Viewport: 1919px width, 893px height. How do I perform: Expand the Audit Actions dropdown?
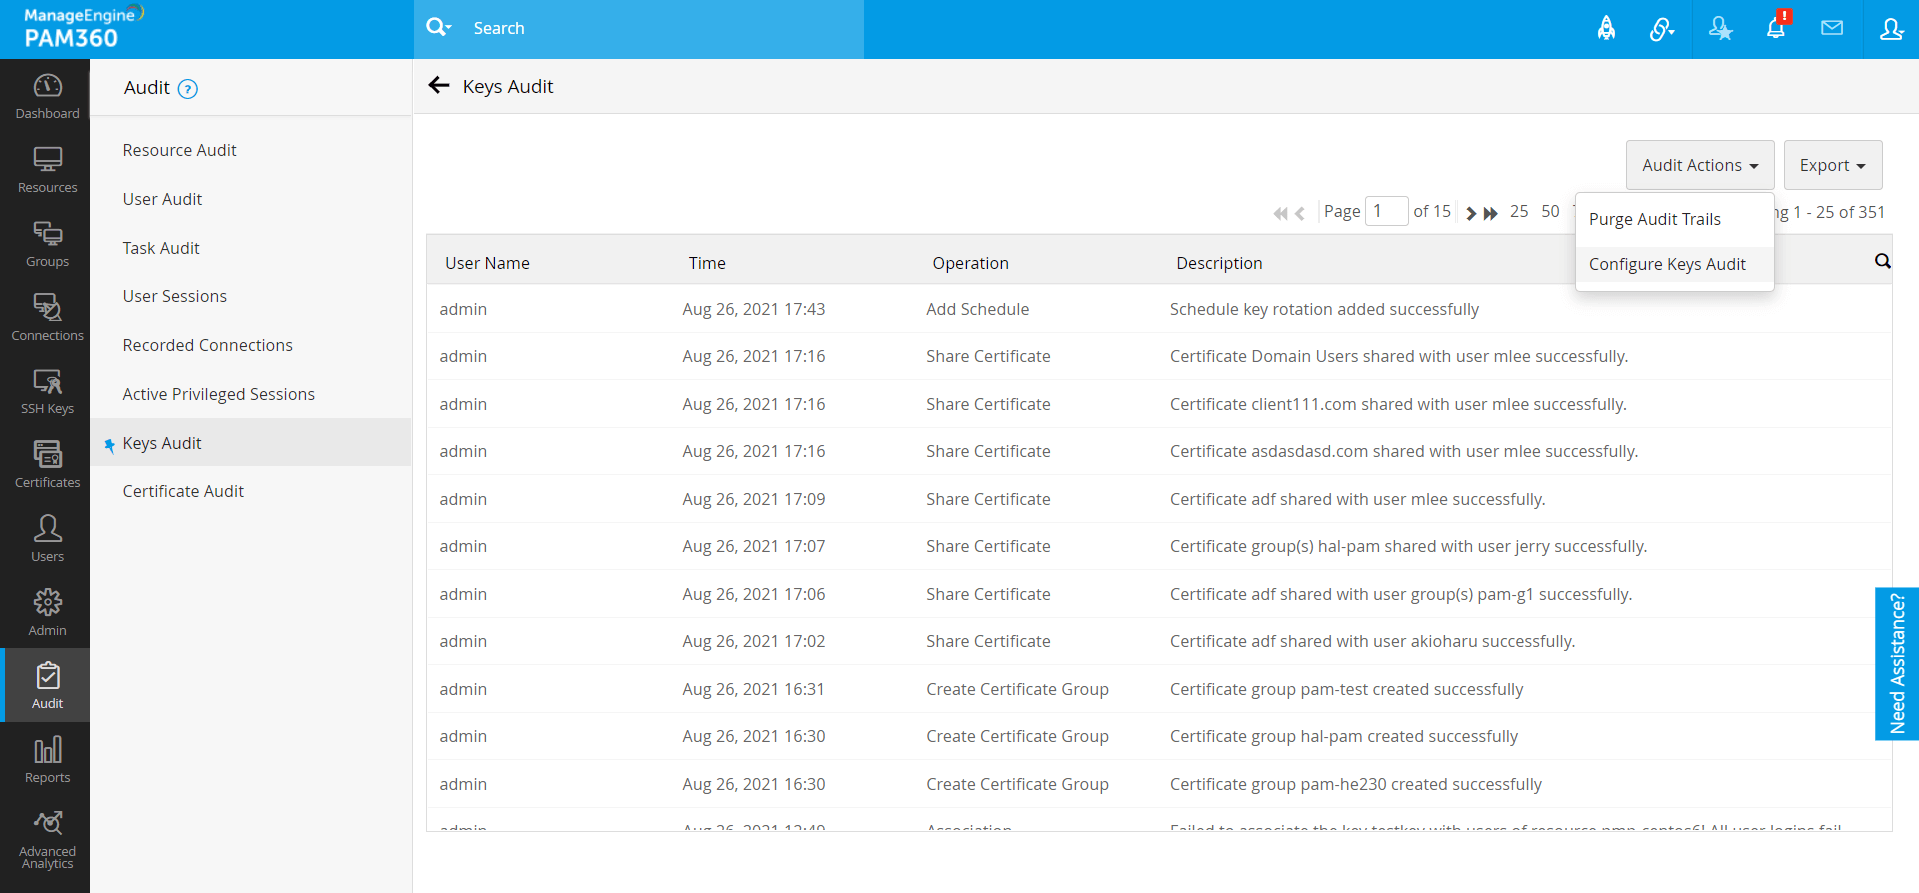(1699, 165)
